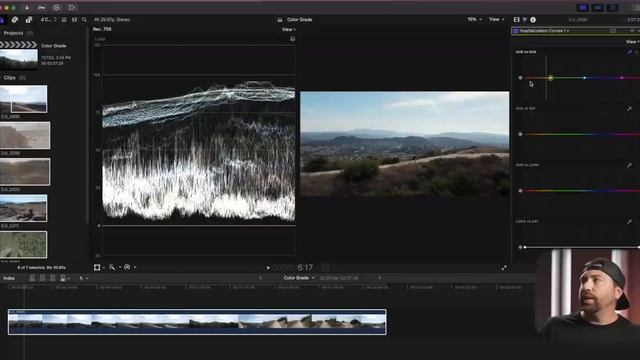640x360 pixels.
Task: Select the clip in the timeline
Action: [x=197, y=322]
